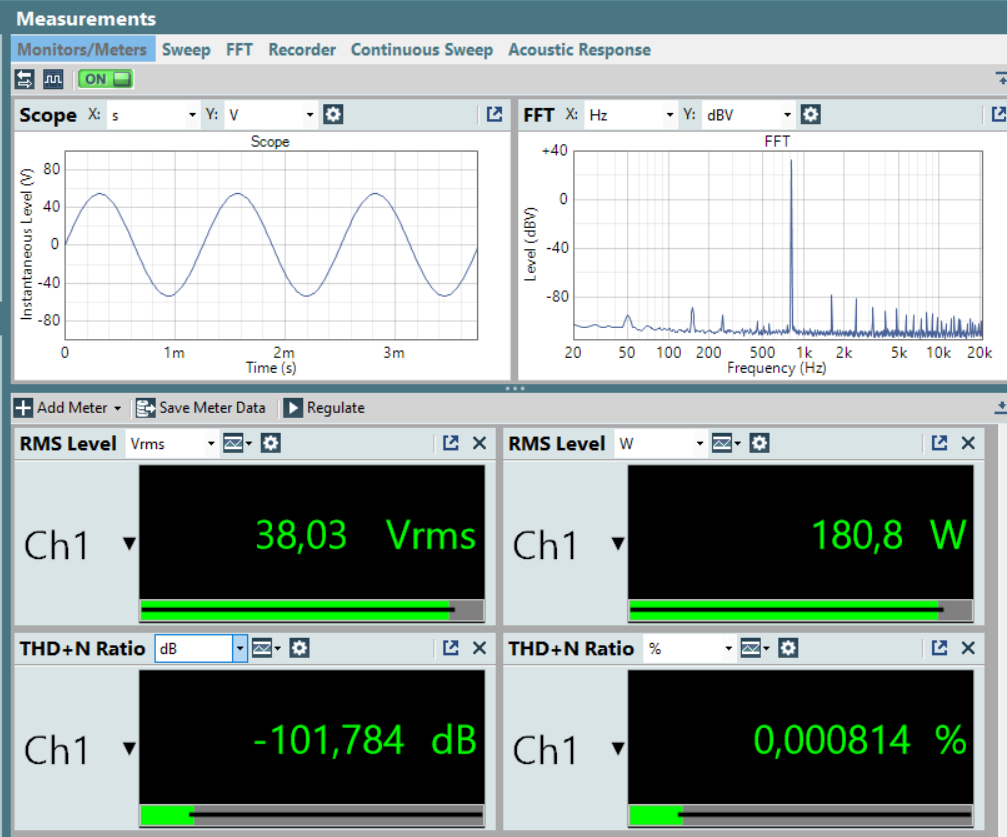Switch to Monitors/Meters tab

[82, 49]
